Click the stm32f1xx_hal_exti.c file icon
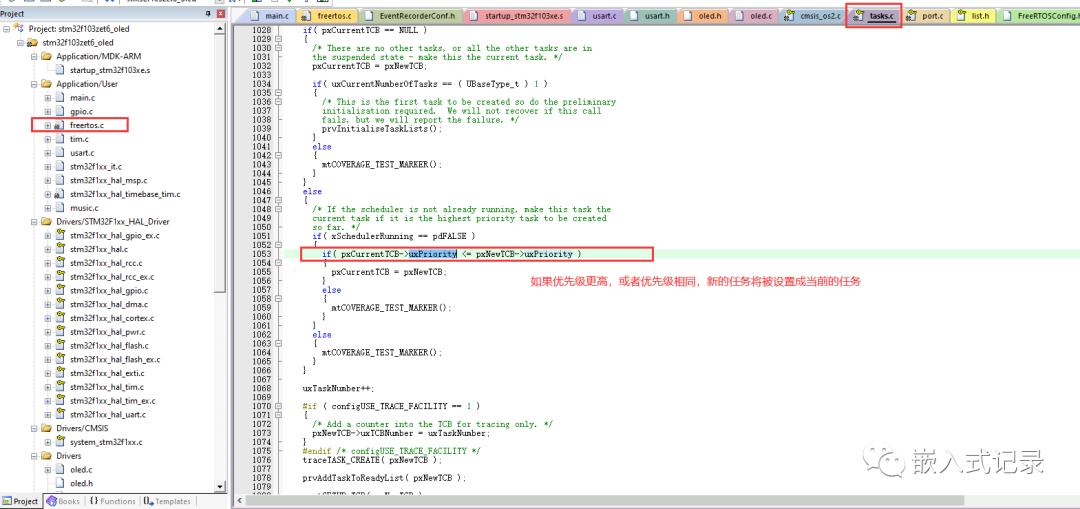Image resolution: width=1080 pixels, height=509 pixels. click(x=60, y=373)
